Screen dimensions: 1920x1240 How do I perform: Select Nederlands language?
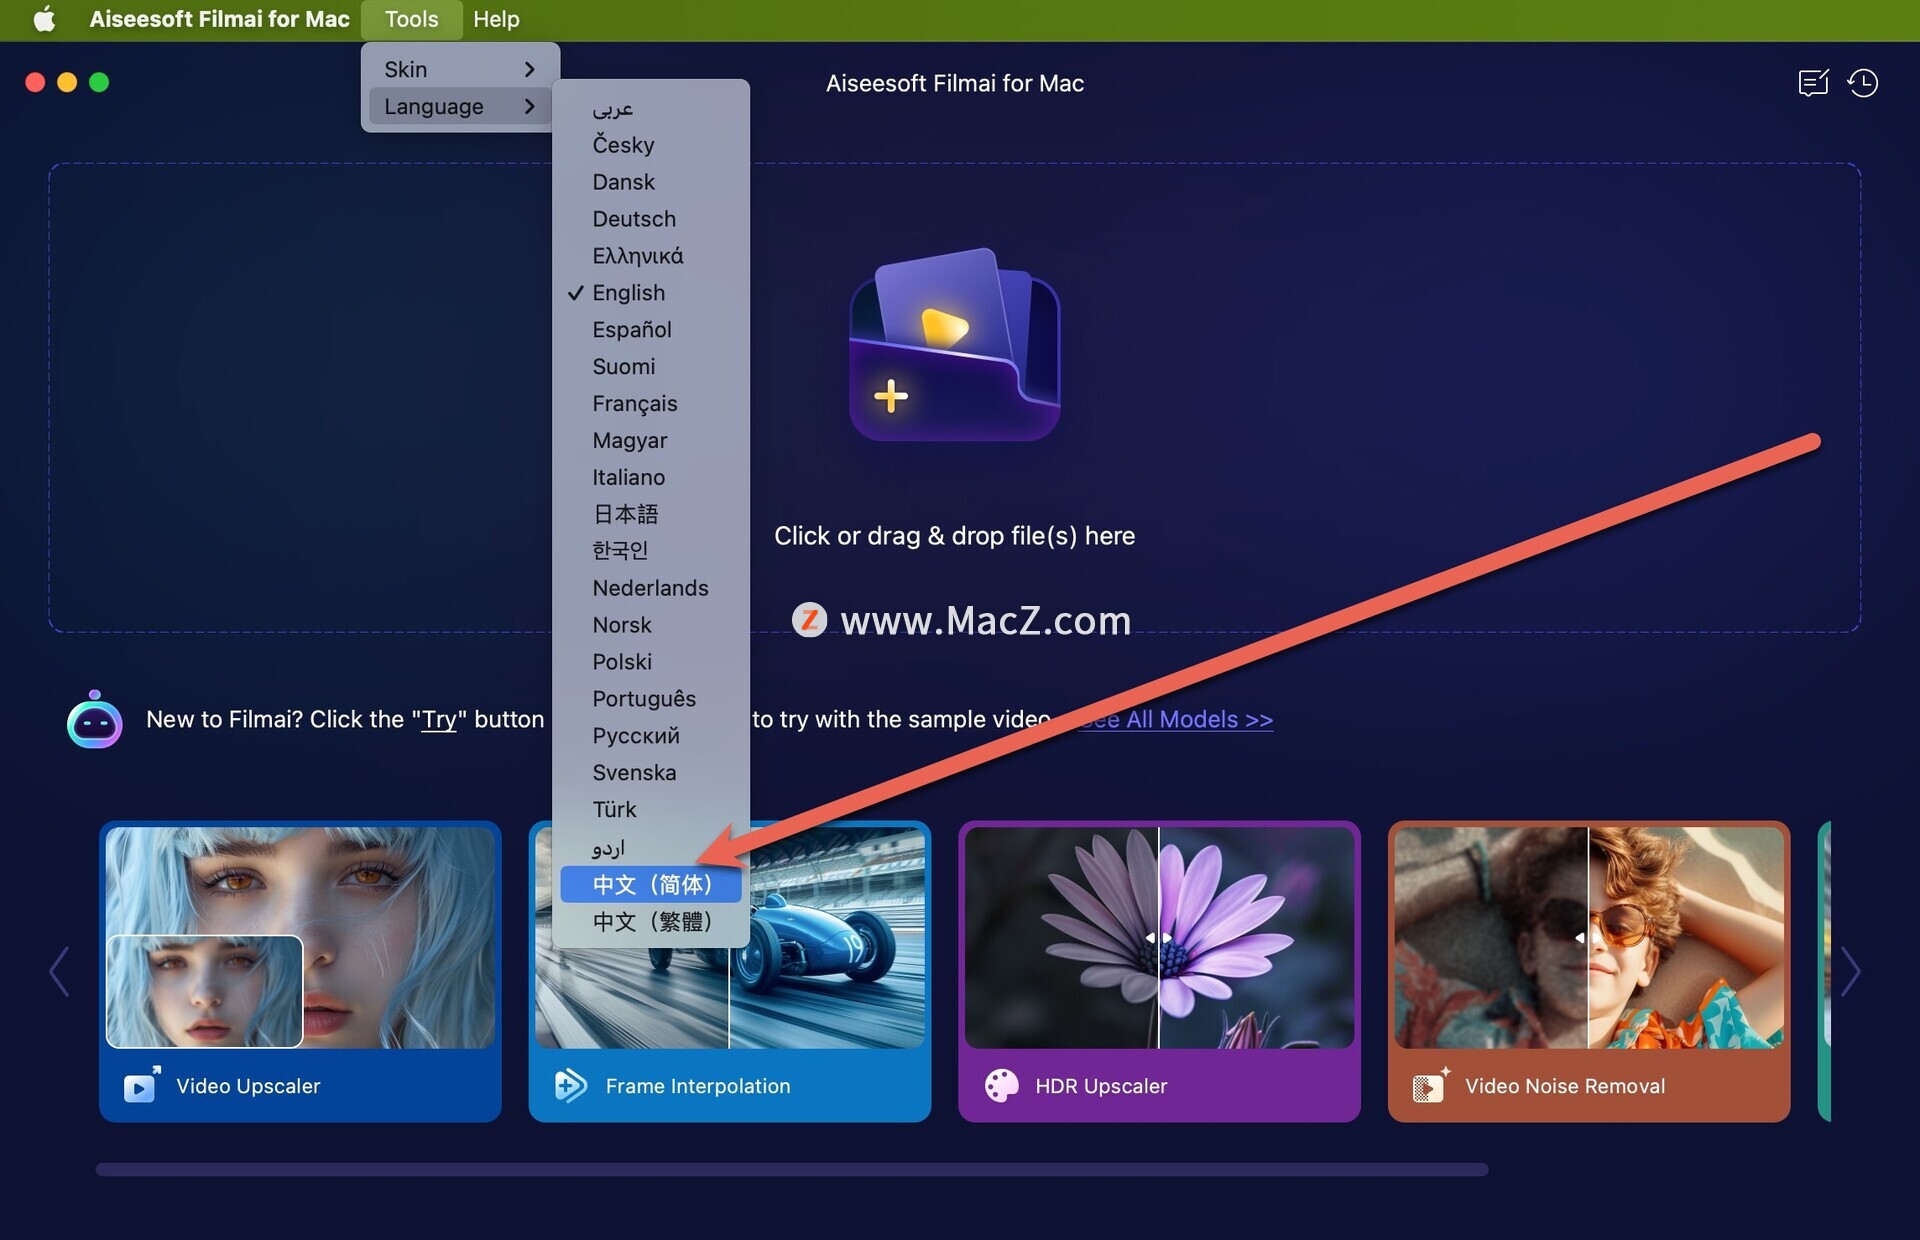pyautogui.click(x=650, y=588)
